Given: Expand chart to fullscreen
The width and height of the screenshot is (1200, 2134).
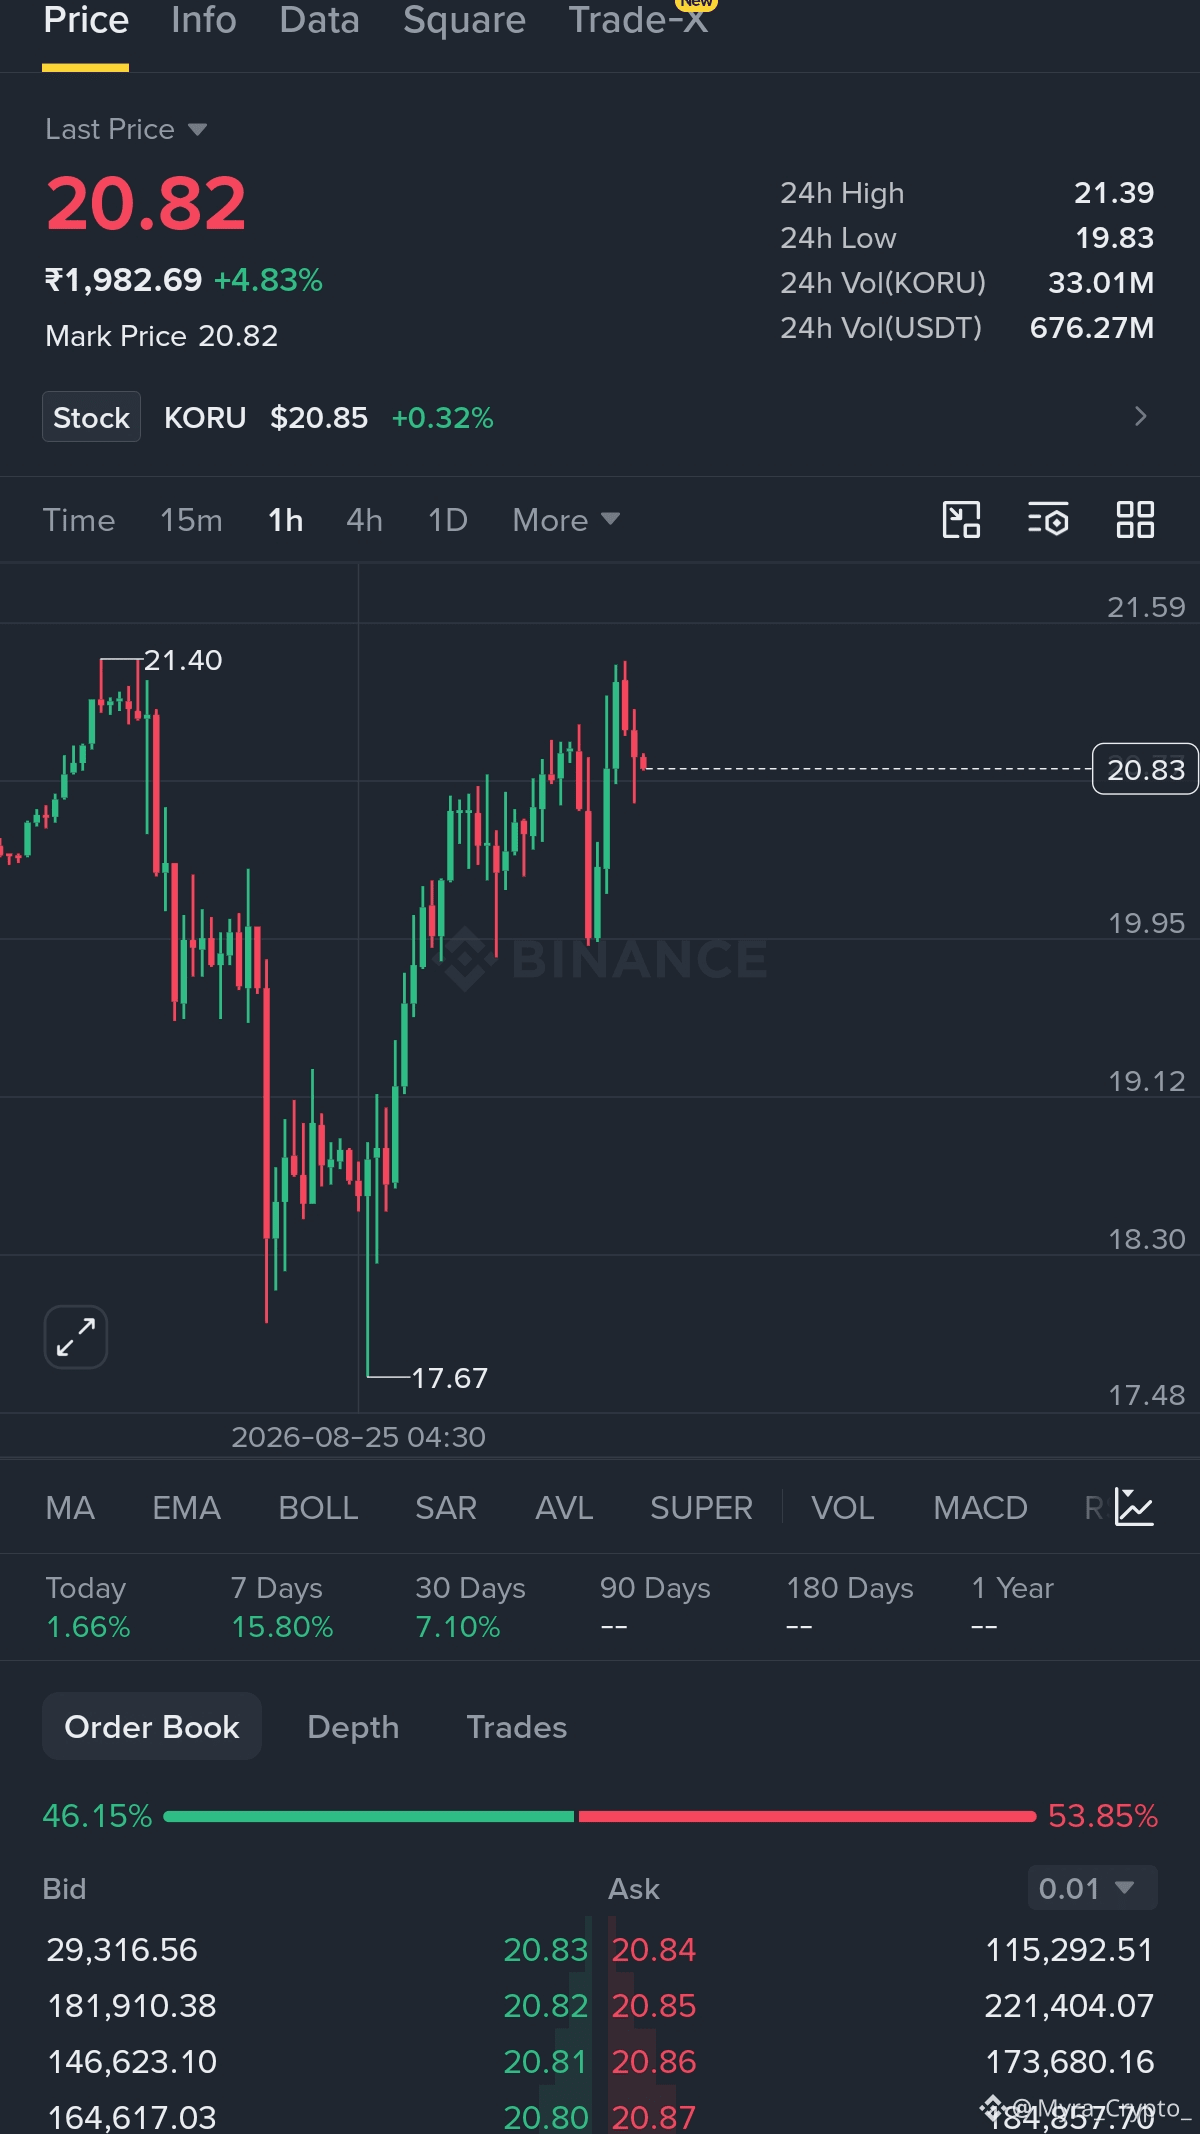Looking at the screenshot, I should 76,1337.
